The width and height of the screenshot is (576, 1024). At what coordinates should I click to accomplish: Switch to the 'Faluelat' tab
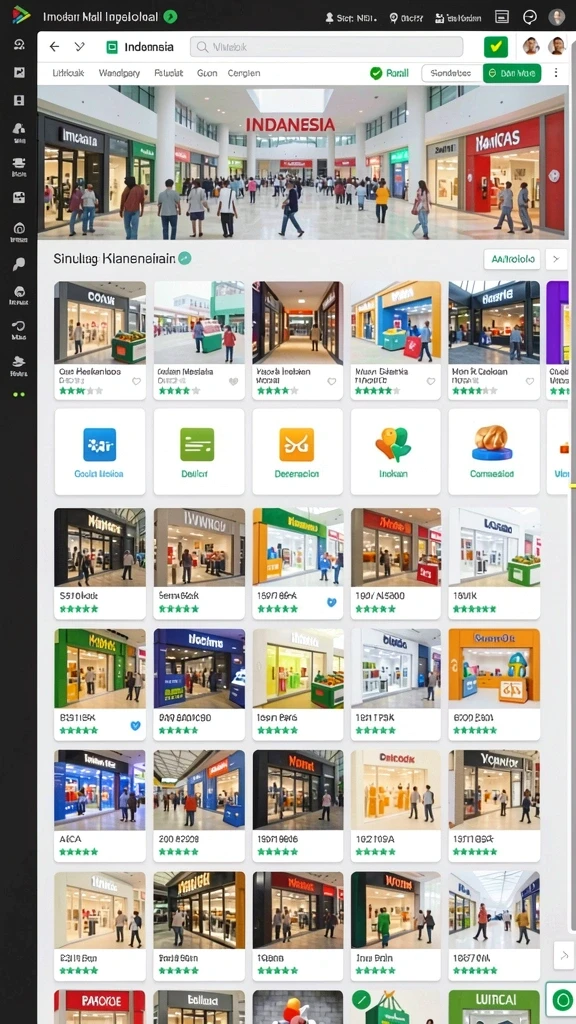pyautogui.click(x=168, y=73)
